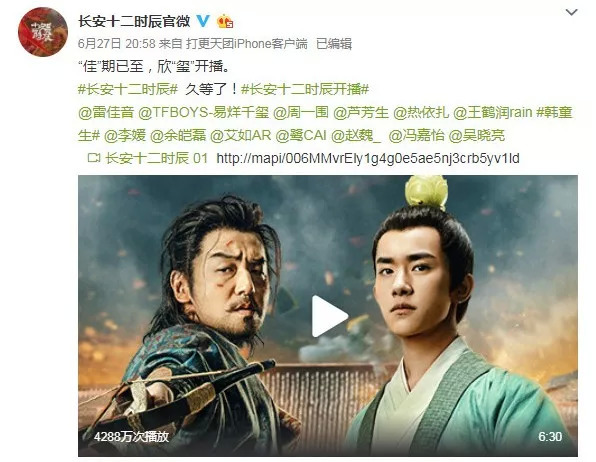The height and width of the screenshot is (462, 596).
Task: Open the hashtag #长安十二时辰开播#
Action: pyautogui.click(x=305, y=89)
